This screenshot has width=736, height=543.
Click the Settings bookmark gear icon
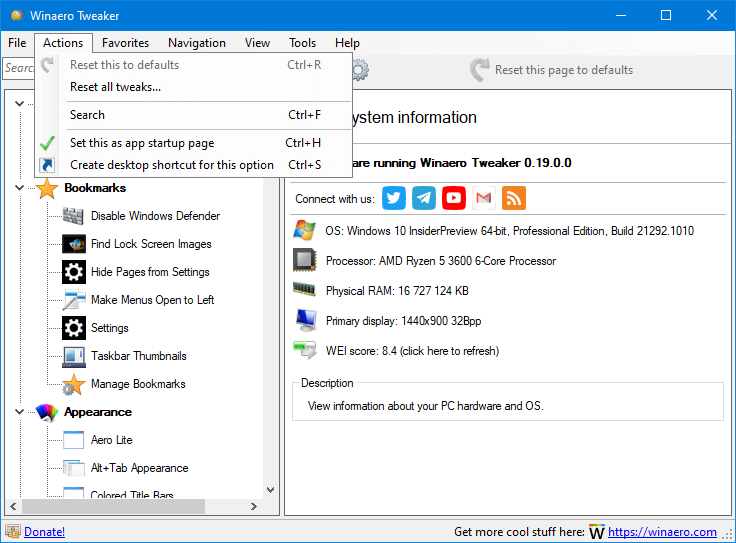pos(74,328)
